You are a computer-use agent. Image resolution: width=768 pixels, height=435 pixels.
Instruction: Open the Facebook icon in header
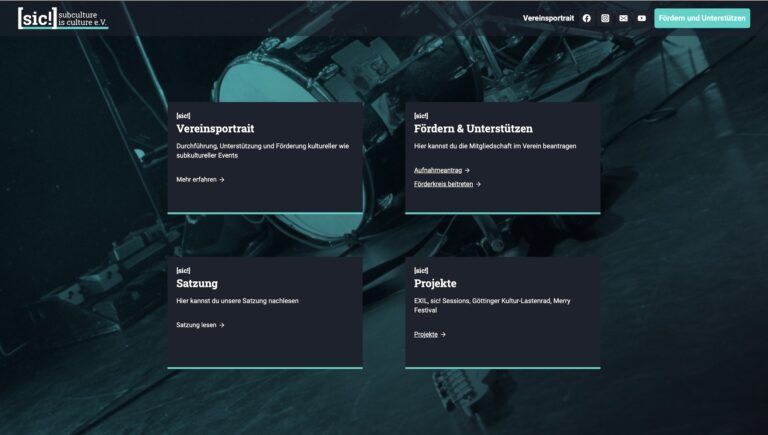587,18
